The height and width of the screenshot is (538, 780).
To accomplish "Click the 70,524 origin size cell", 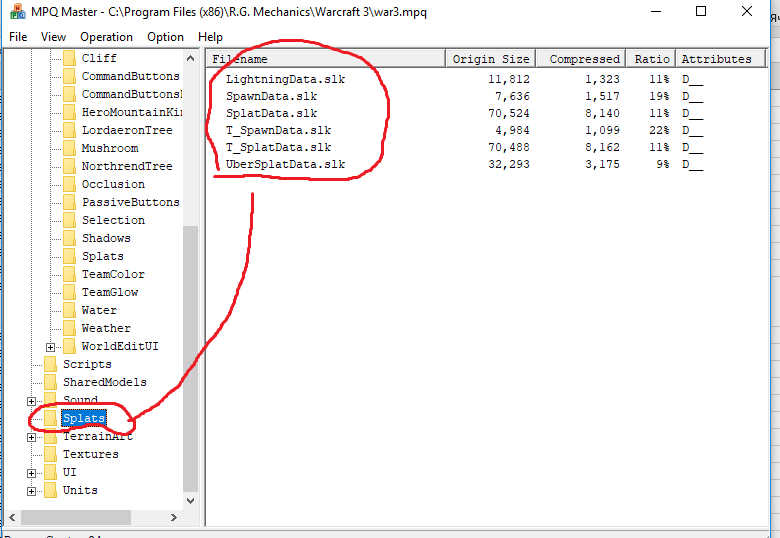I will pos(508,113).
